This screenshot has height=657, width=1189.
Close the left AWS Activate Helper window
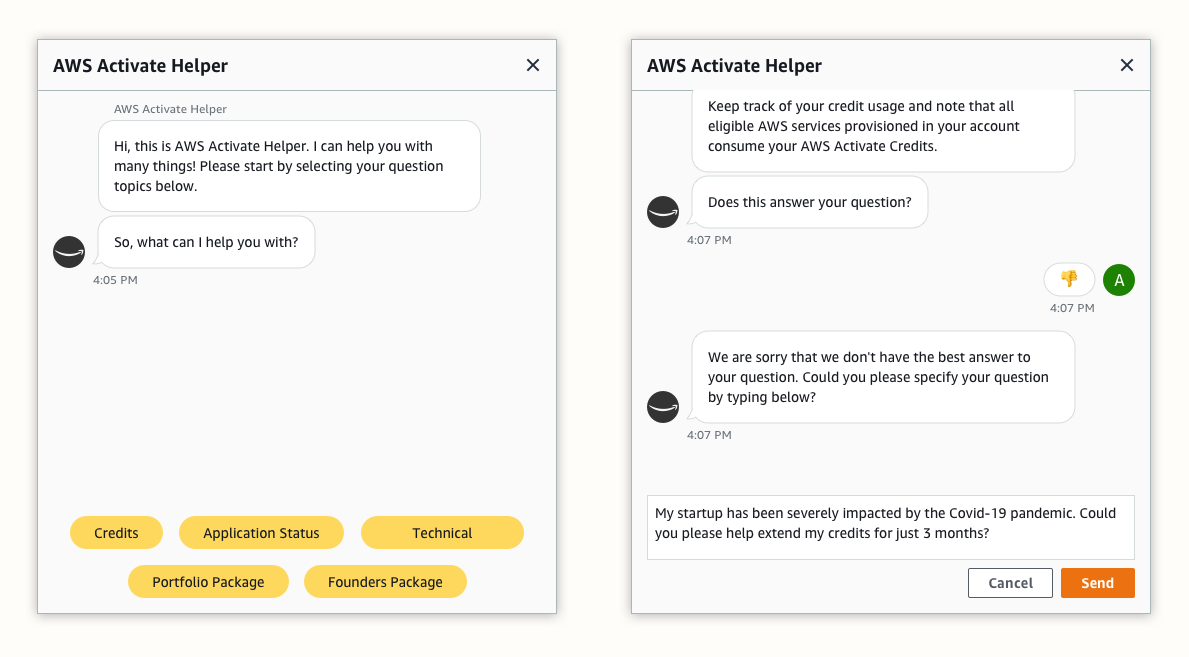532,64
